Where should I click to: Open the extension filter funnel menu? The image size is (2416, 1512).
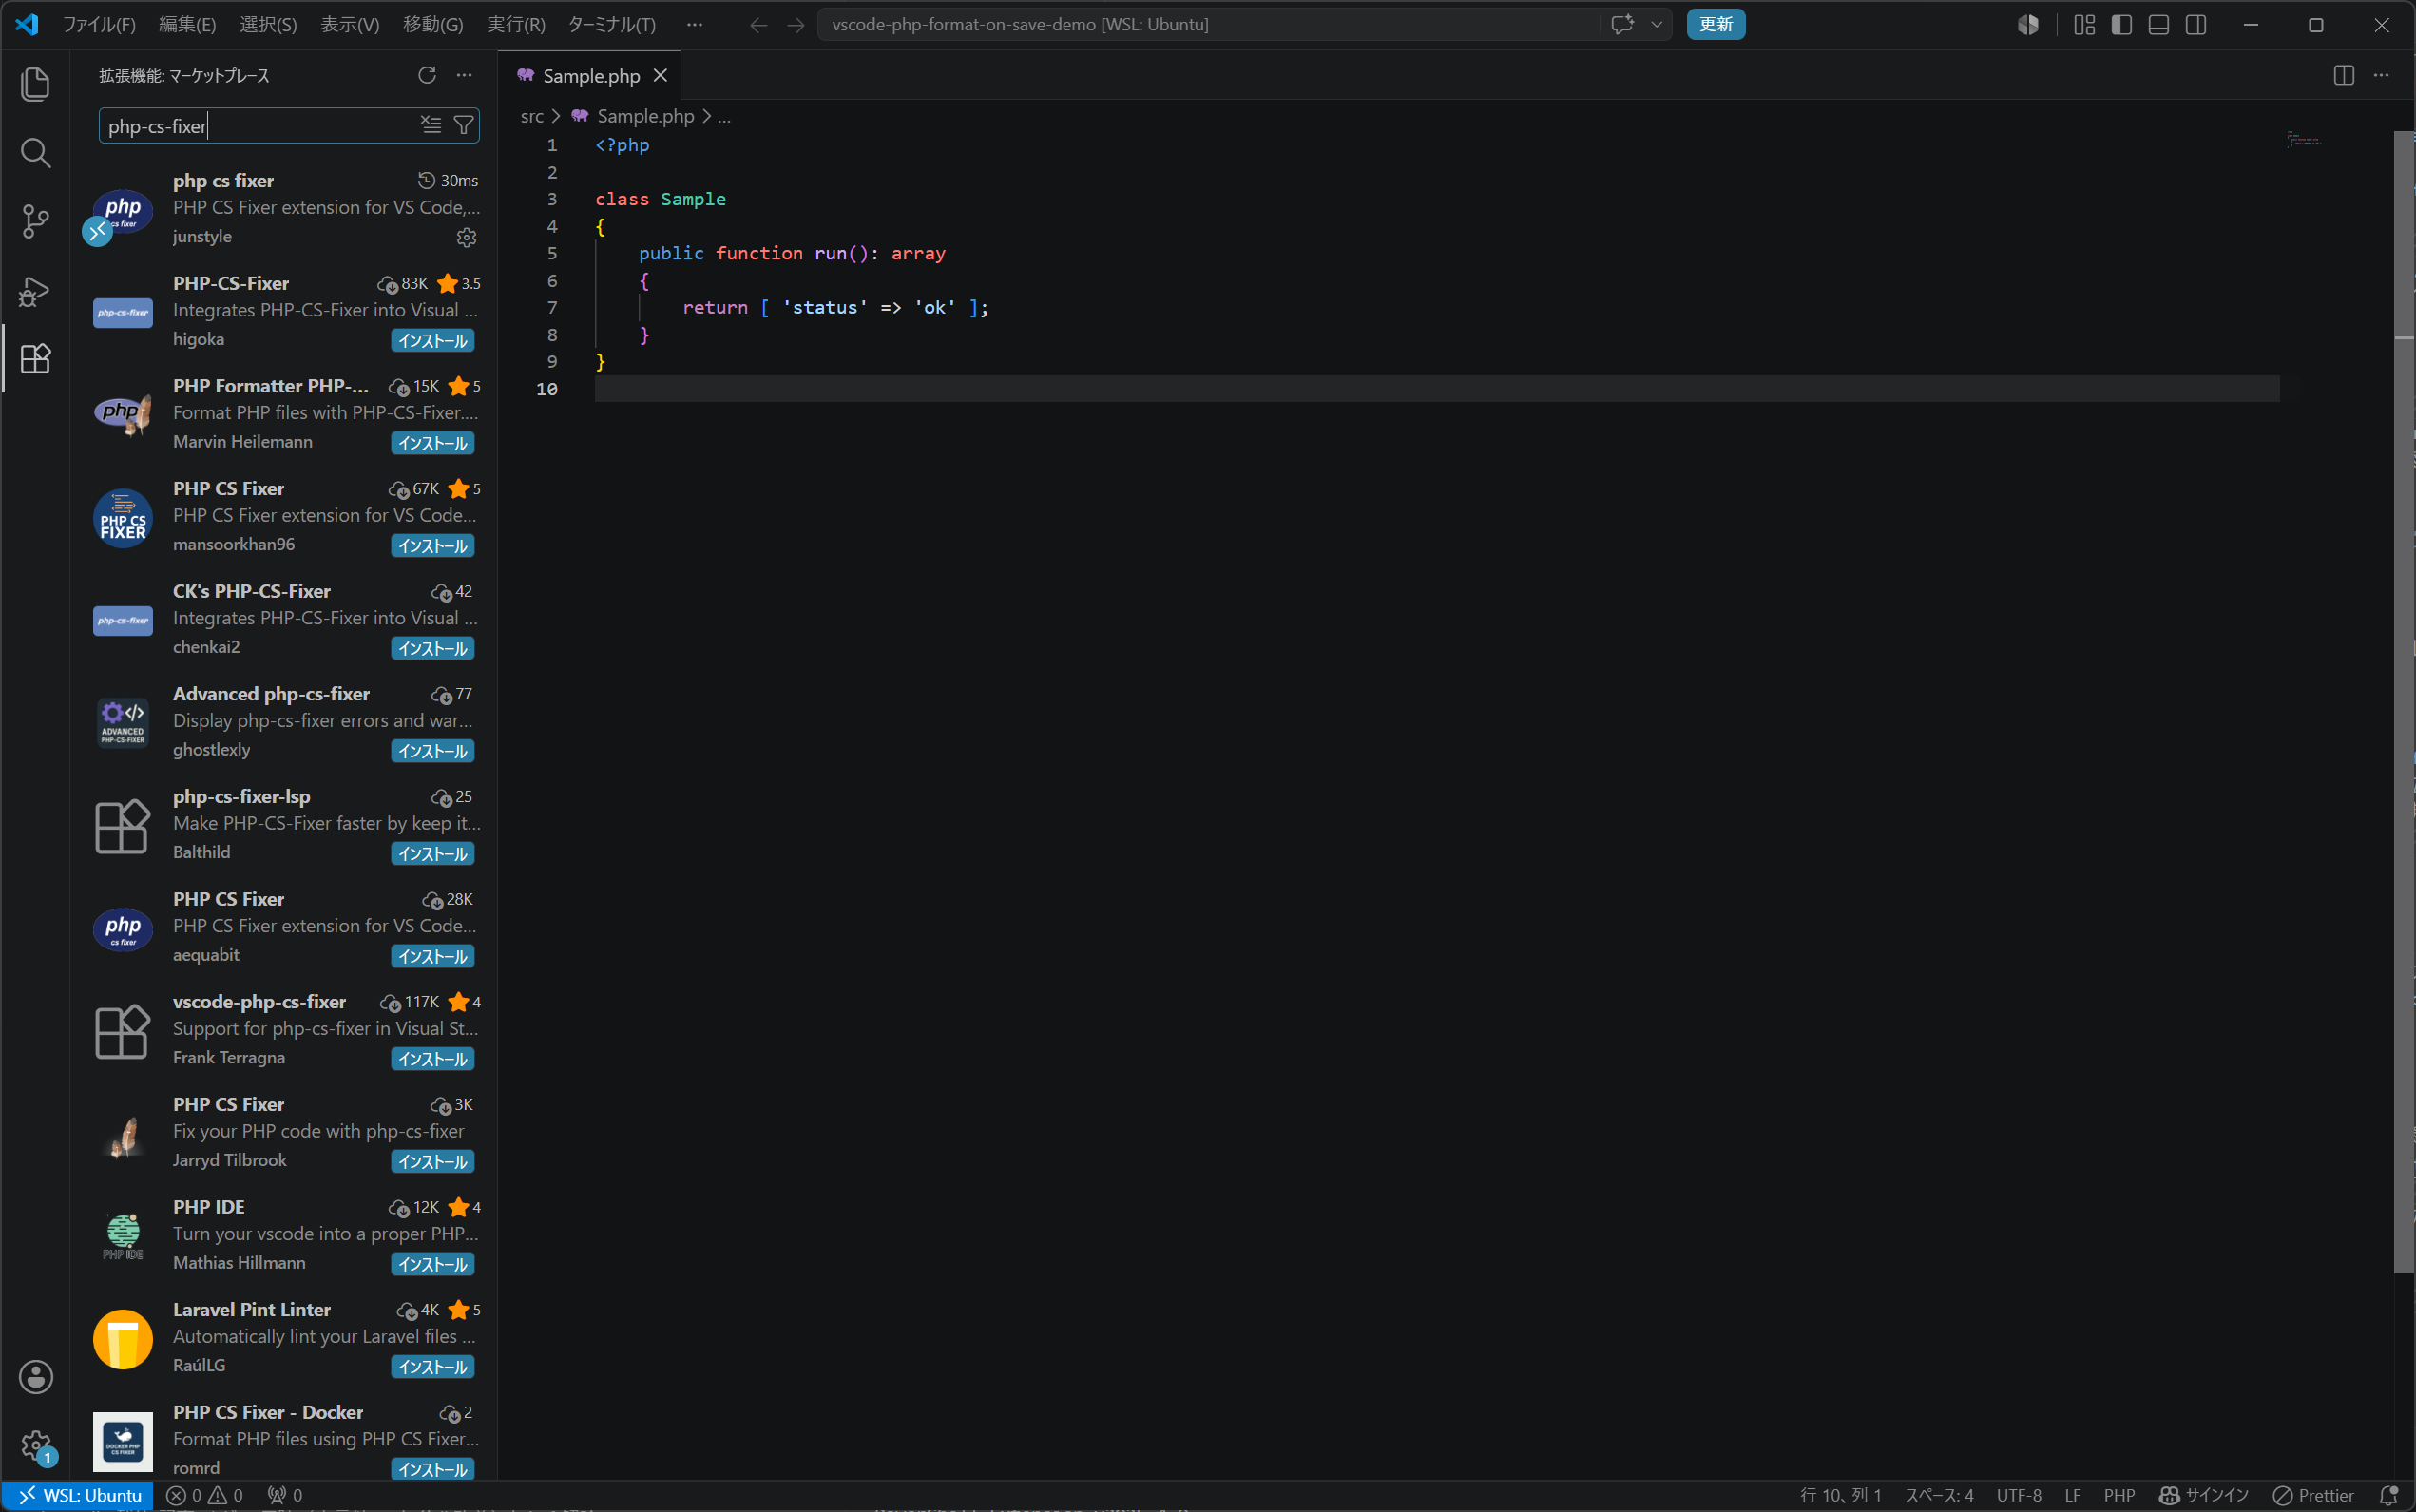(463, 125)
